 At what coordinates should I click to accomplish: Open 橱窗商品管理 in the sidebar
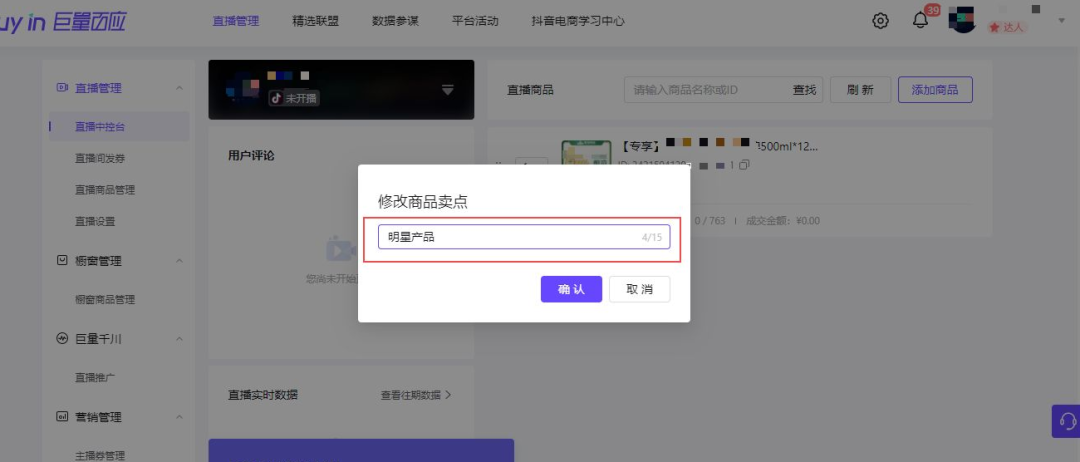105,300
